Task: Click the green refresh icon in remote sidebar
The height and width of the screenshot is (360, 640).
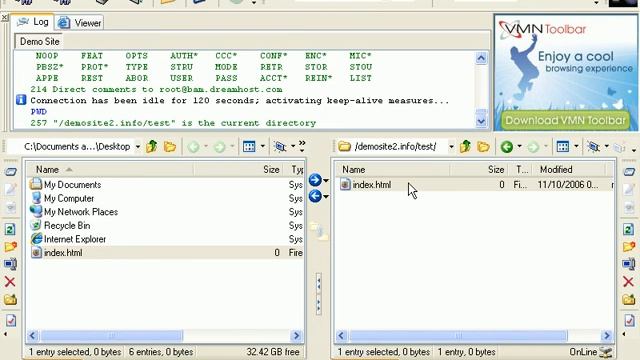Action: coord(629,229)
